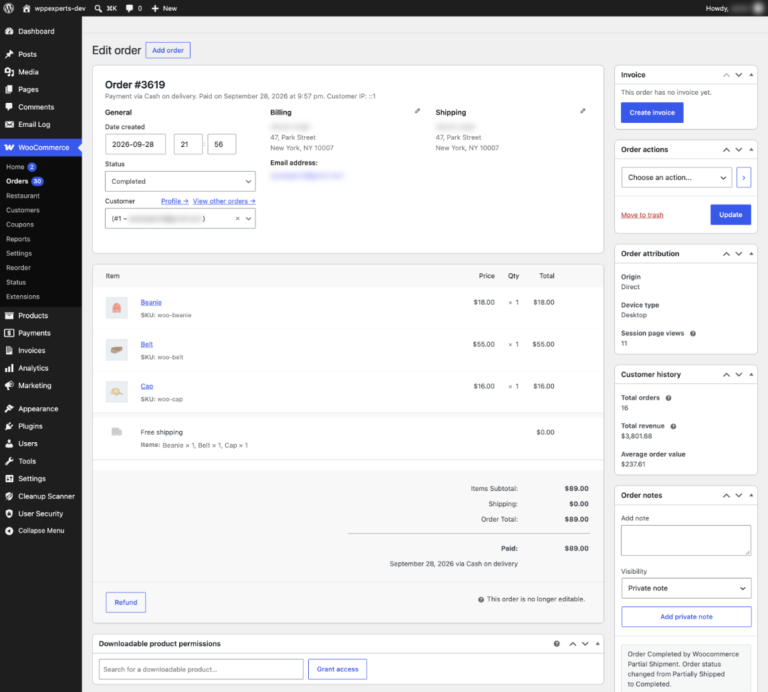This screenshot has width=768, height=692.
Task: Click the Total revenue help icon
Action: coord(673,426)
